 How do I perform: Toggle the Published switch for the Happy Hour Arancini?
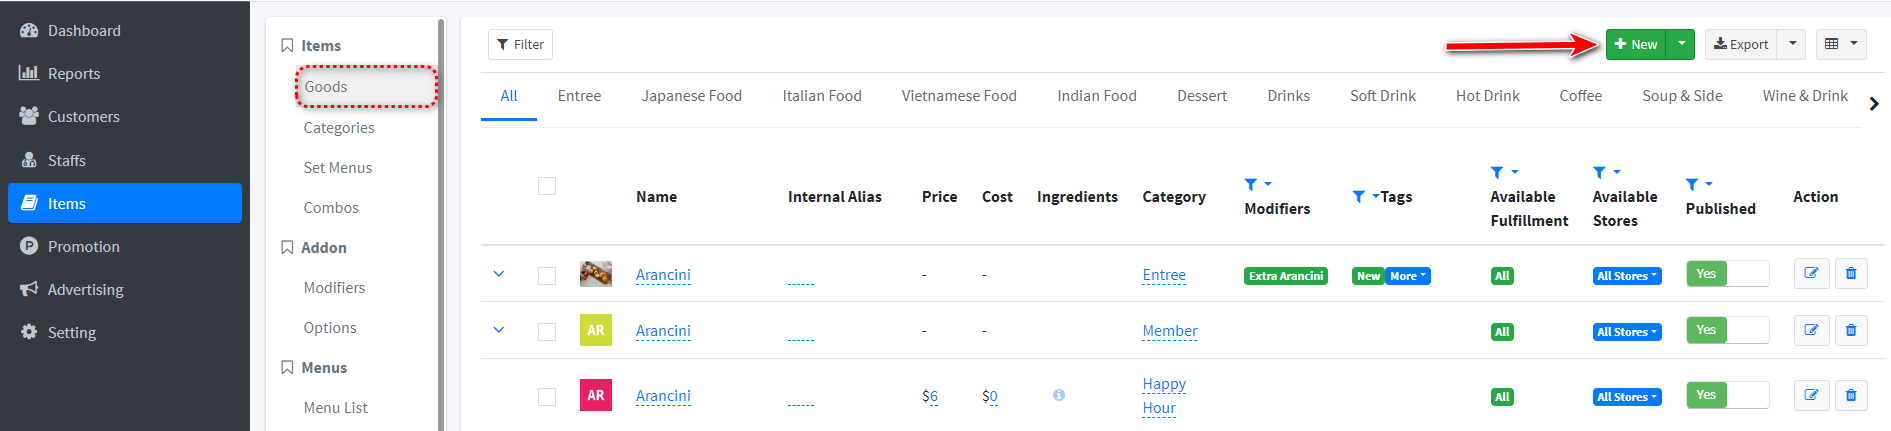click(x=1727, y=395)
